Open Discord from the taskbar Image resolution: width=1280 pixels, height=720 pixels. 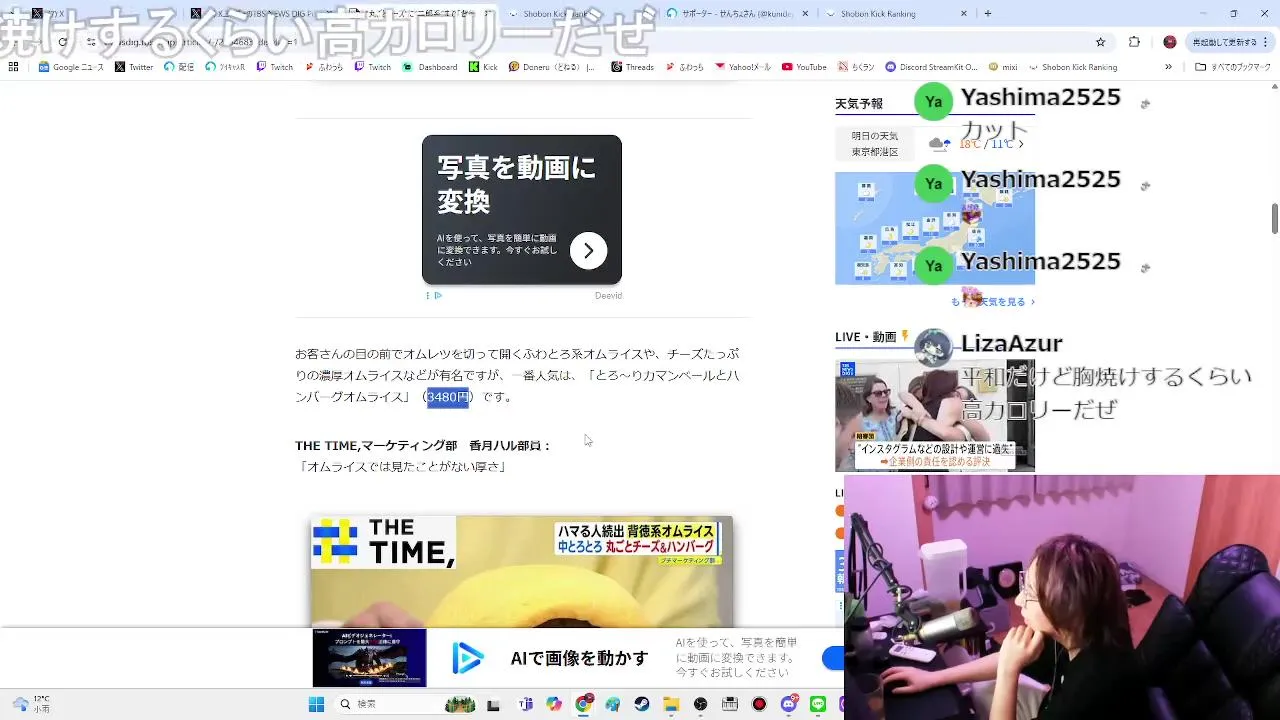tap(788, 704)
